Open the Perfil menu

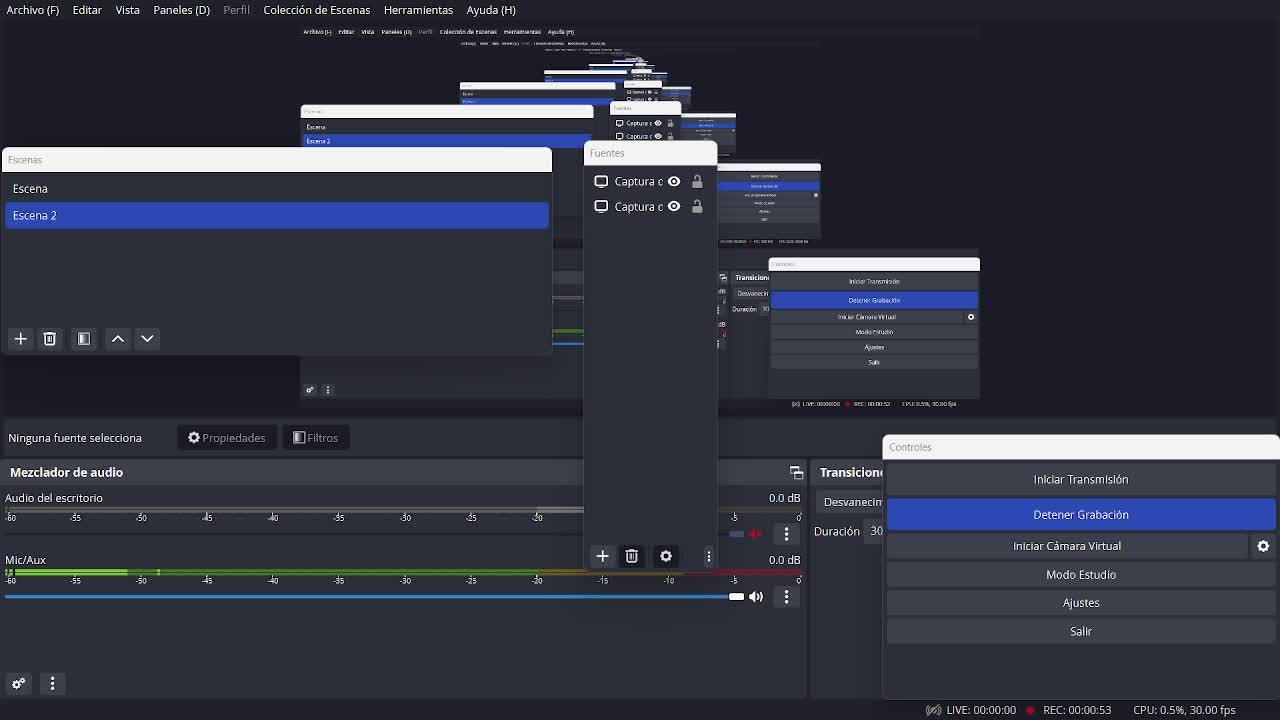[x=236, y=10]
